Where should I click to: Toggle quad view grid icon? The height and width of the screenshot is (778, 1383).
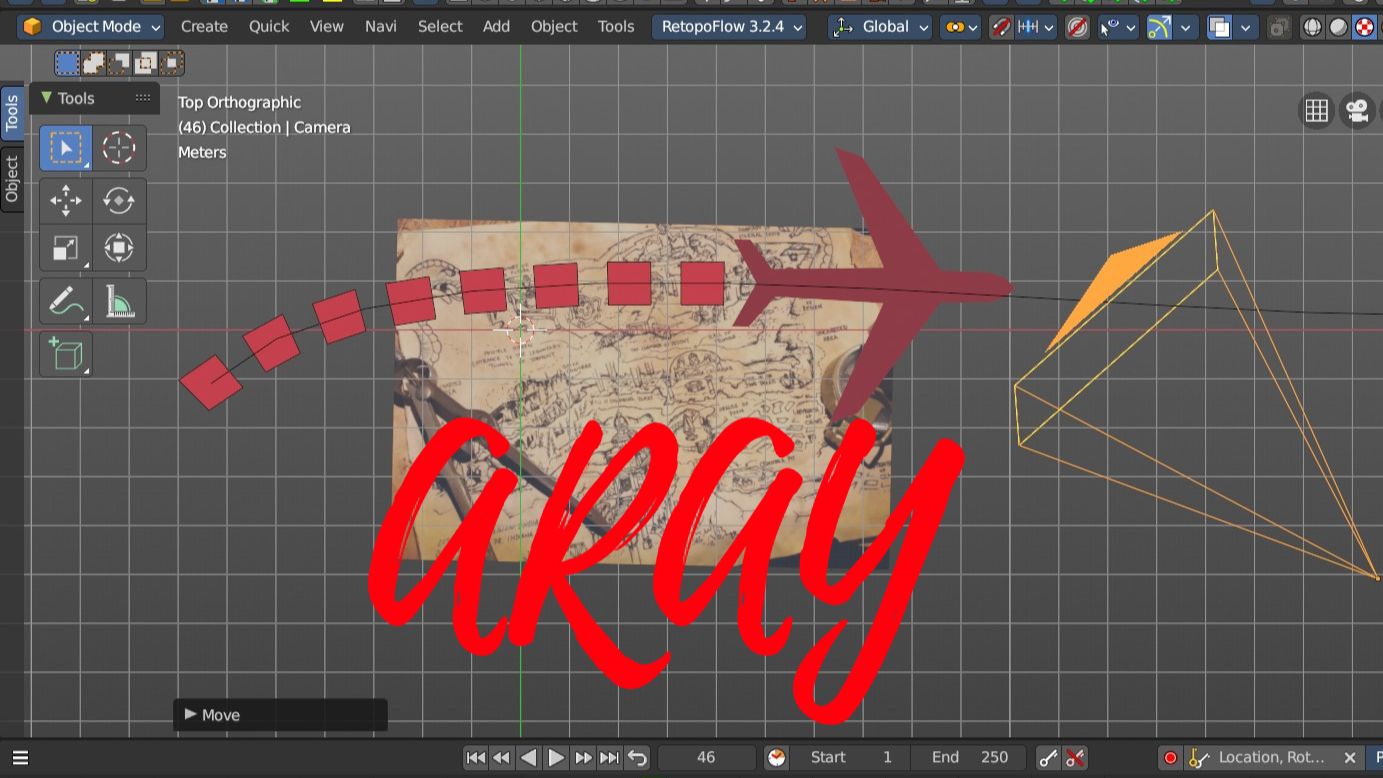click(x=1317, y=111)
